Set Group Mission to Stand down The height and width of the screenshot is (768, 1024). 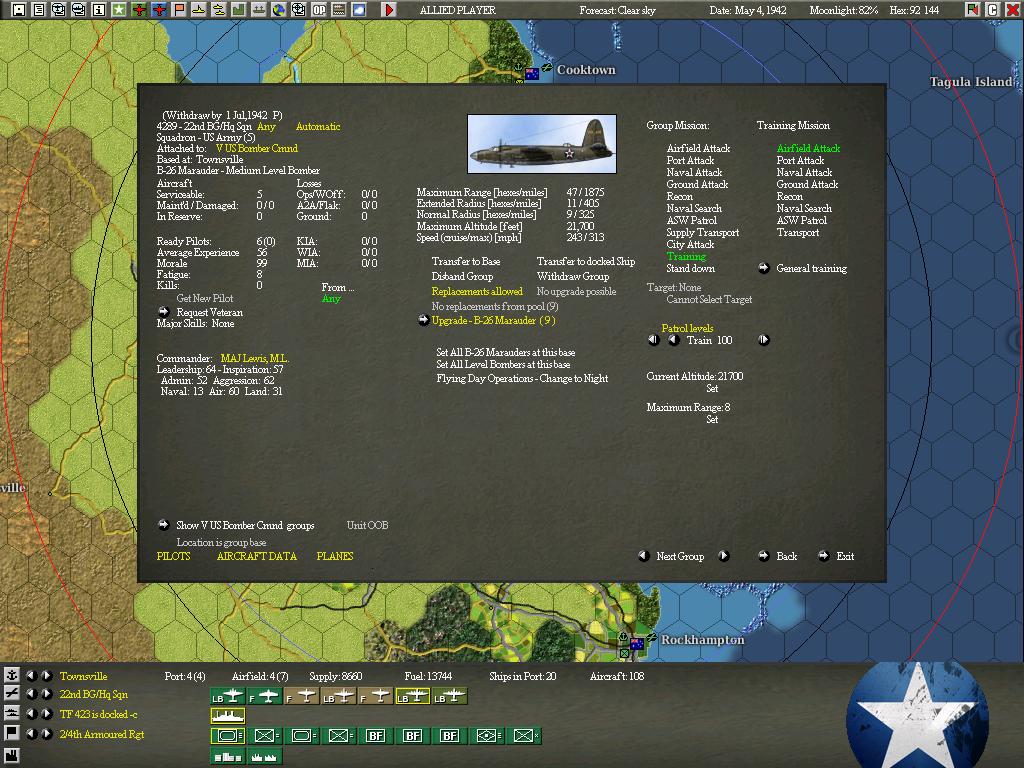click(690, 268)
